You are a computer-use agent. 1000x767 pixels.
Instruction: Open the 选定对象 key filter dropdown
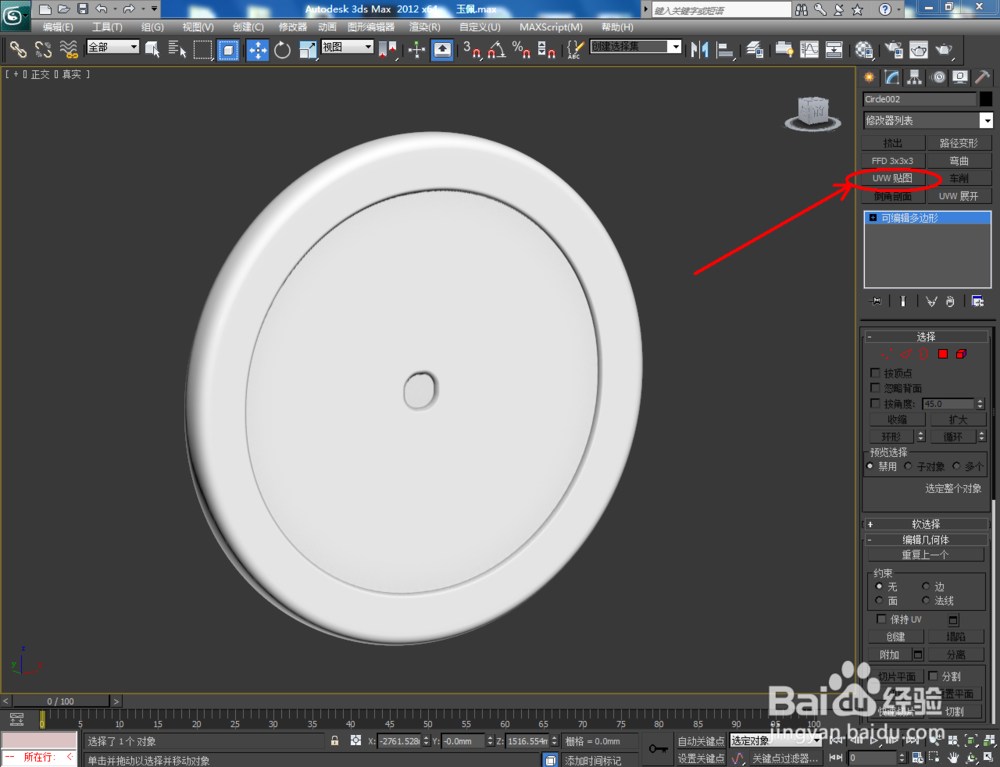pyautogui.click(x=776, y=740)
